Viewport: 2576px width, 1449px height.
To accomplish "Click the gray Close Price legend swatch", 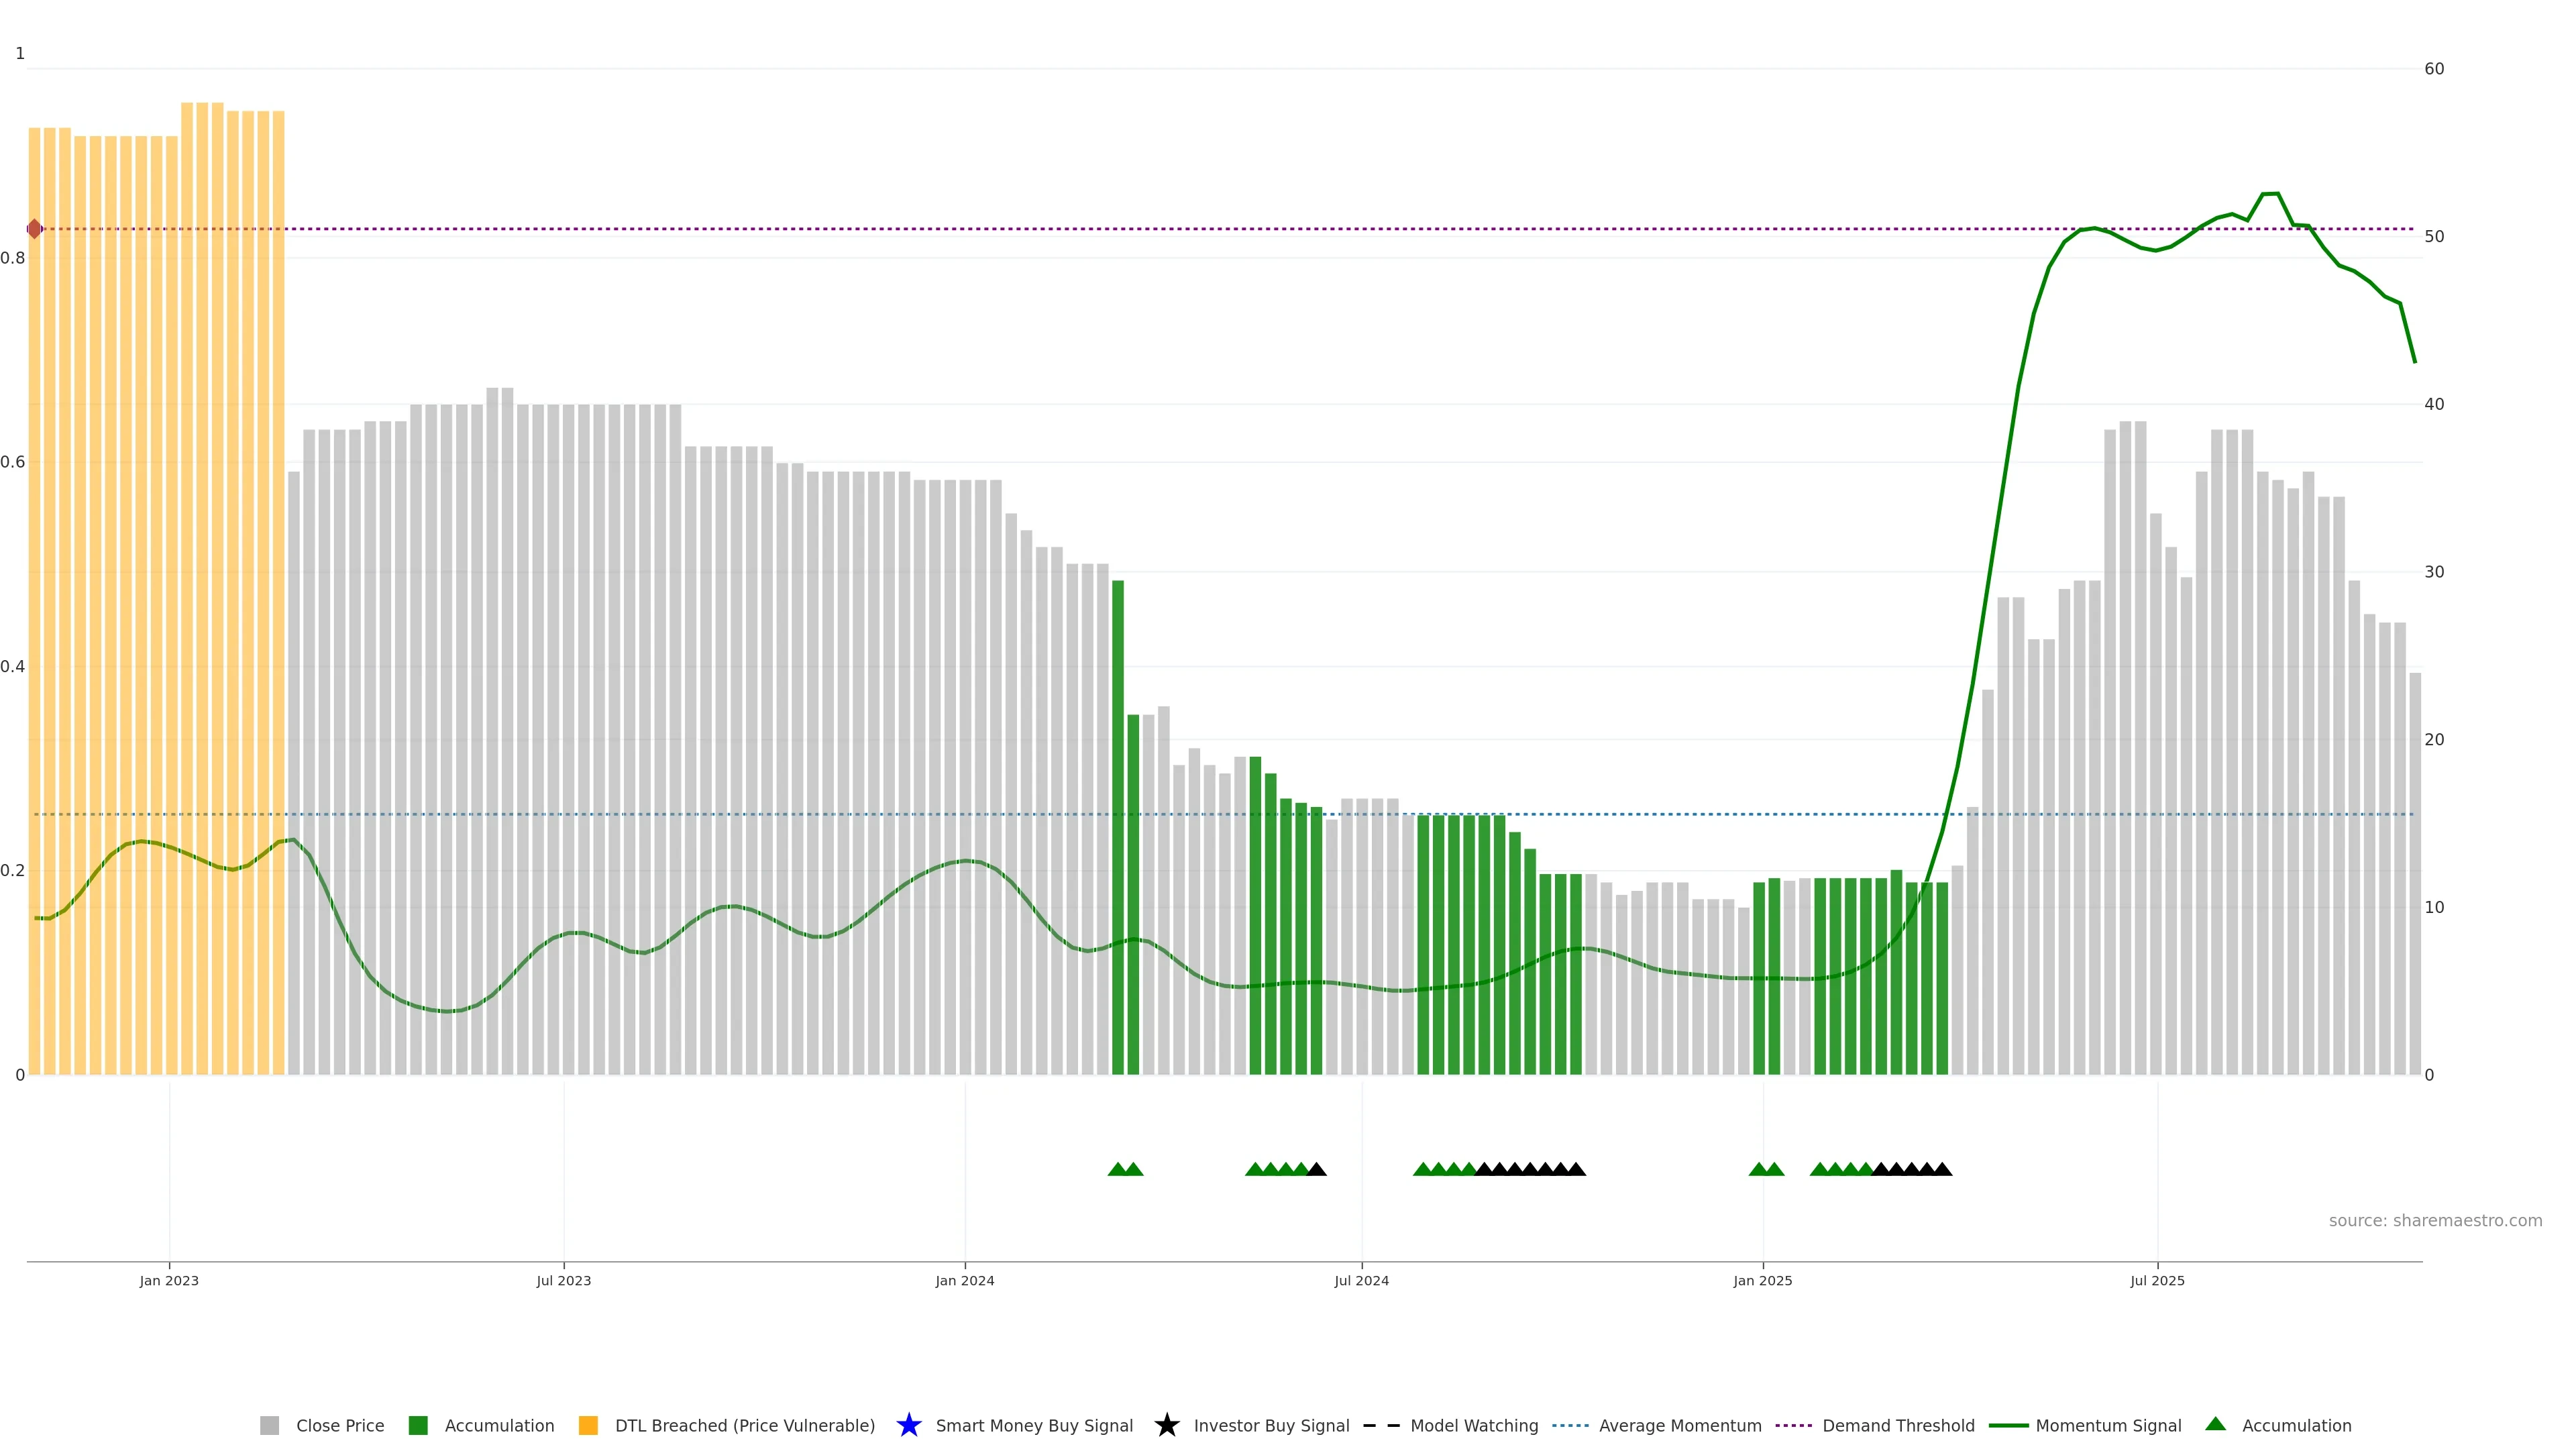I will (x=269, y=1426).
